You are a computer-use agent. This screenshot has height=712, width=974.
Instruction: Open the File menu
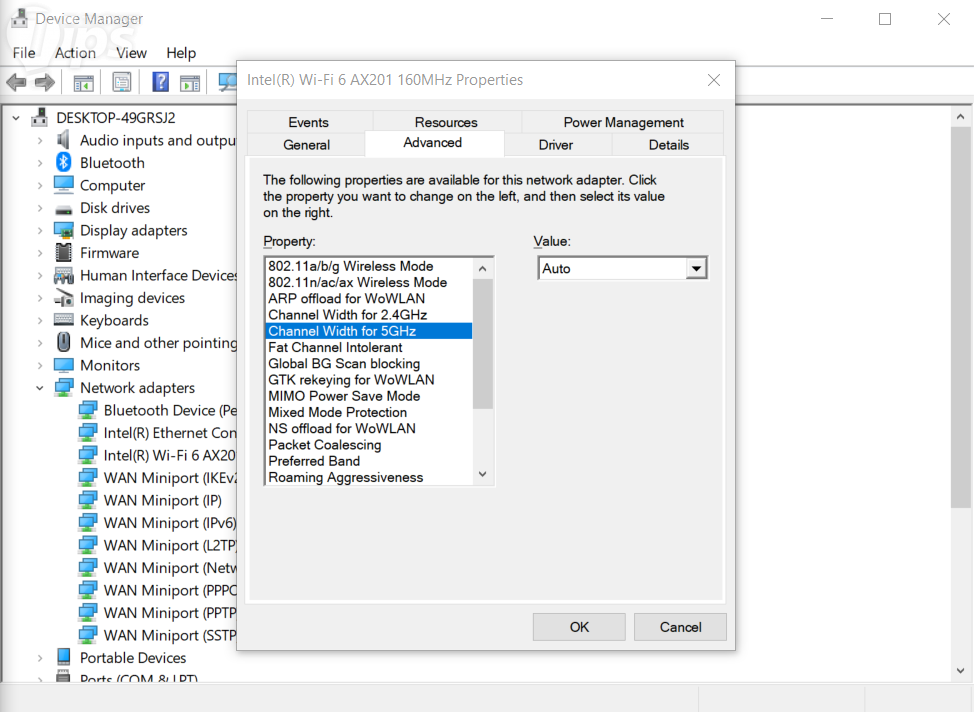(x=24, y=53)
